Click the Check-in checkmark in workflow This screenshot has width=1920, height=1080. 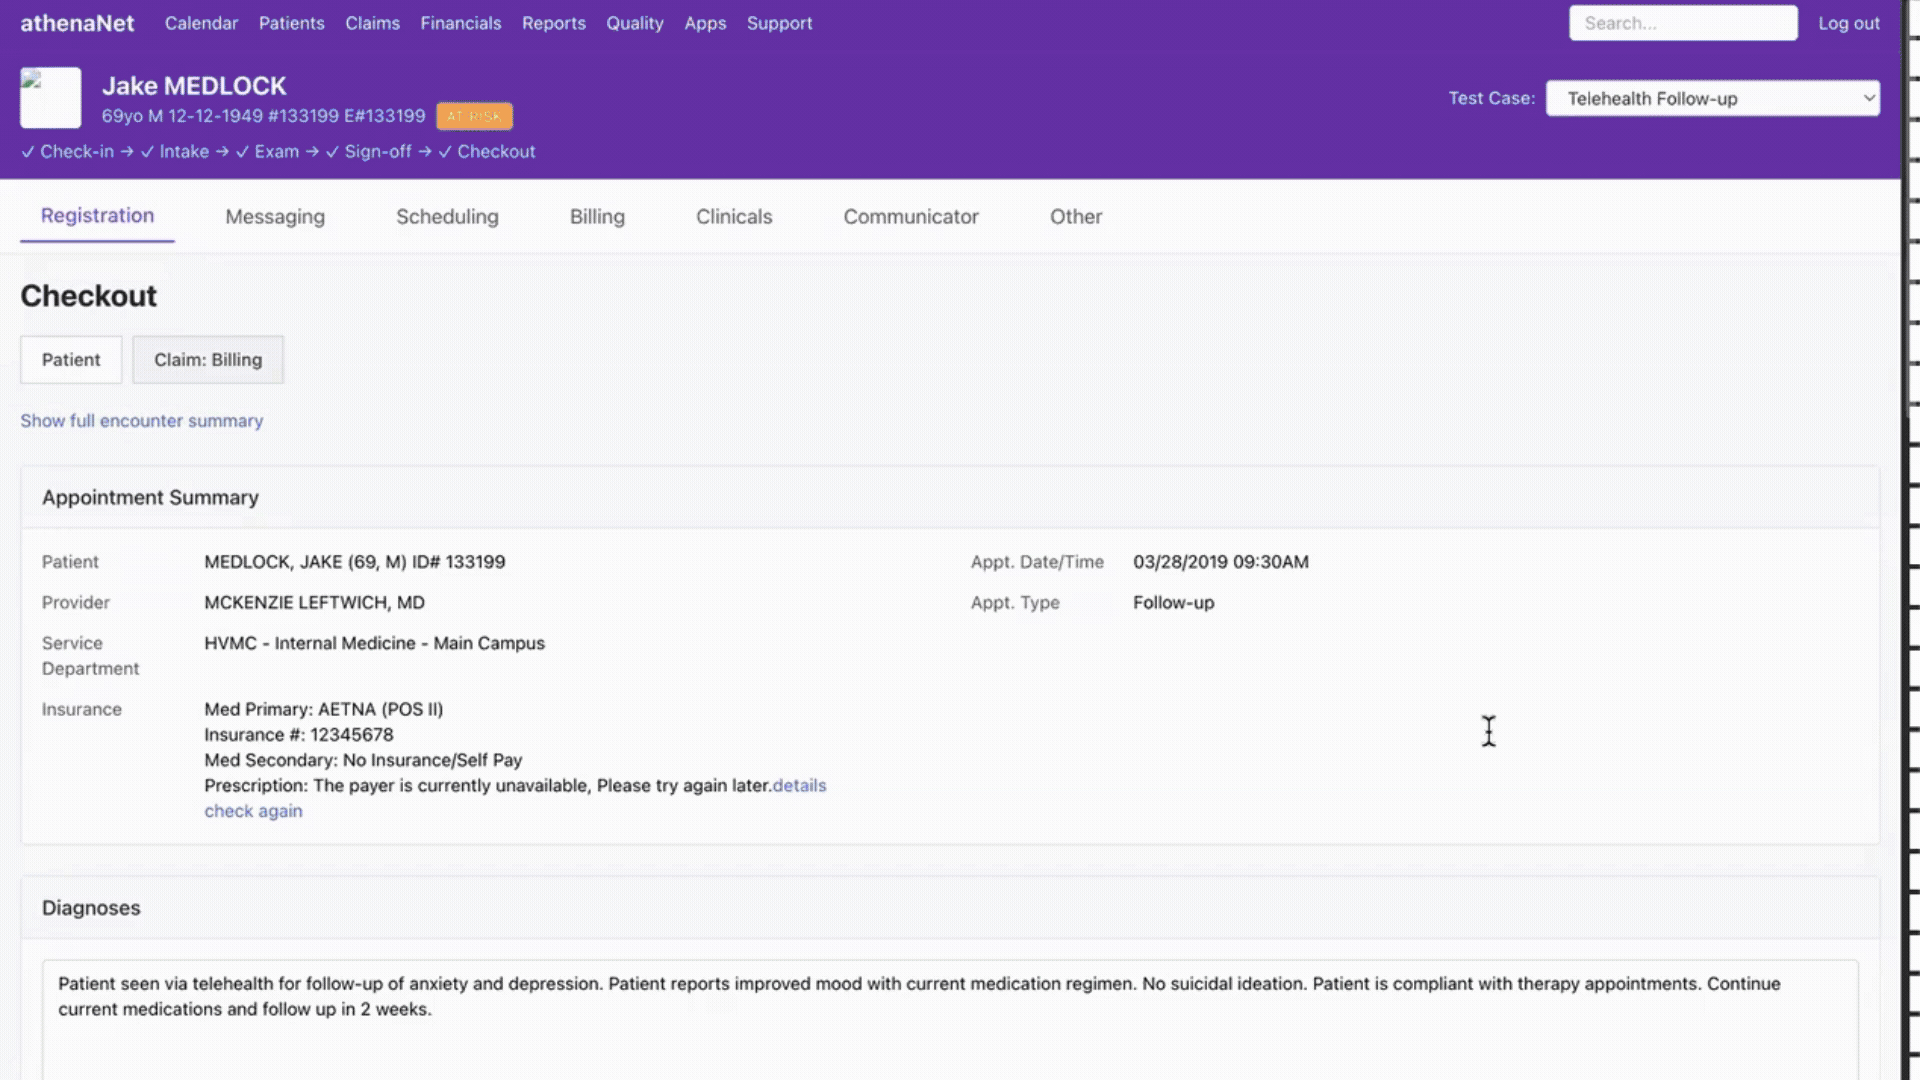26,151
